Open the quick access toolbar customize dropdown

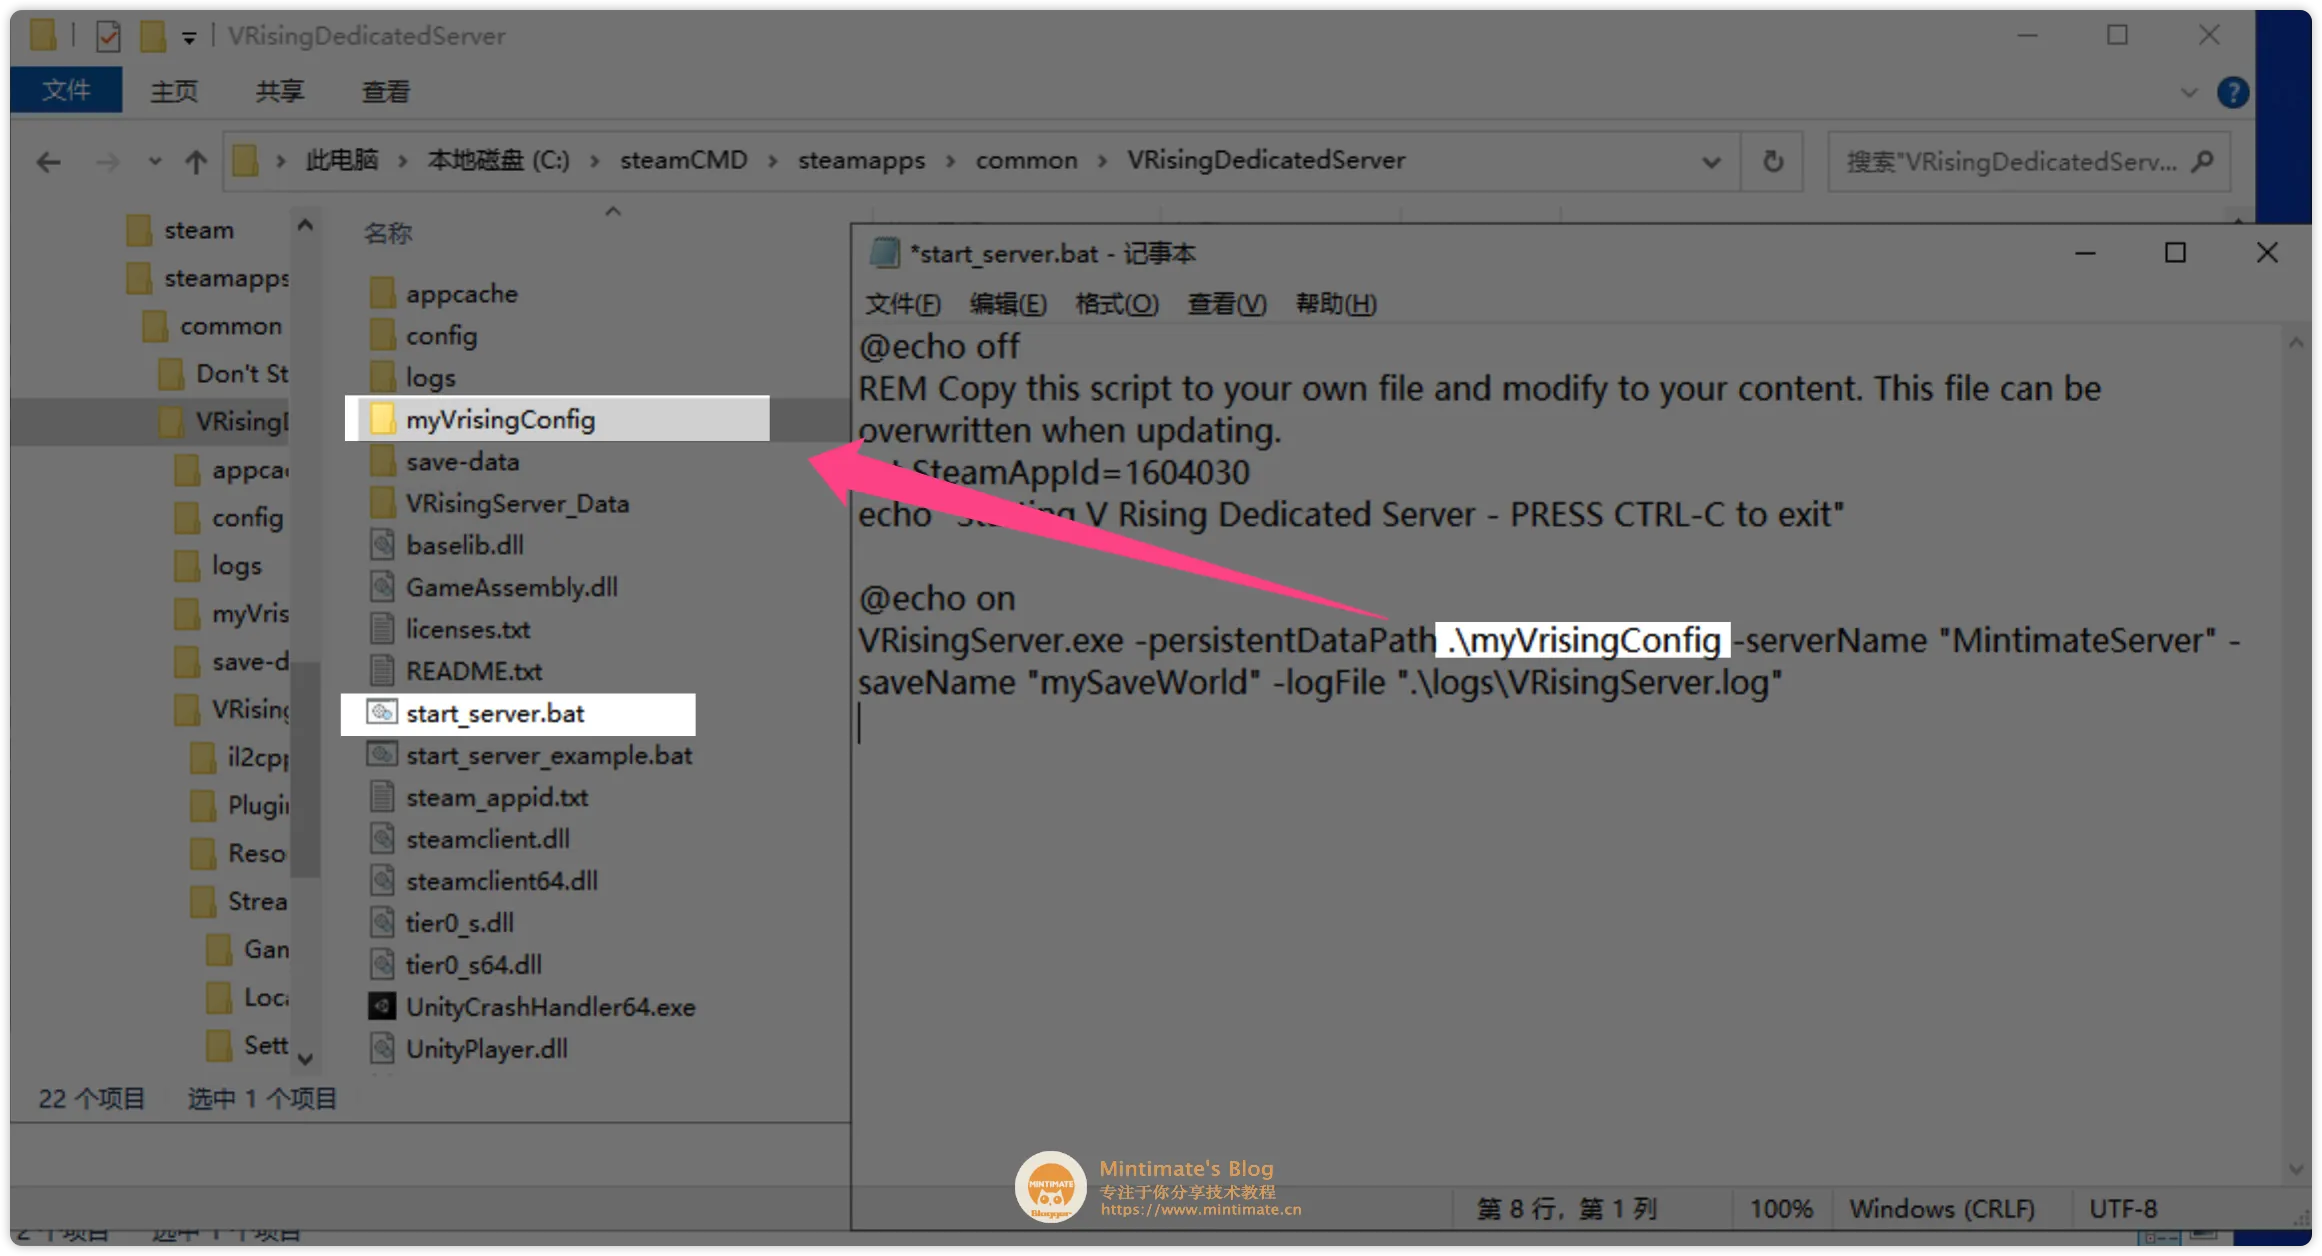pos(189,38)
